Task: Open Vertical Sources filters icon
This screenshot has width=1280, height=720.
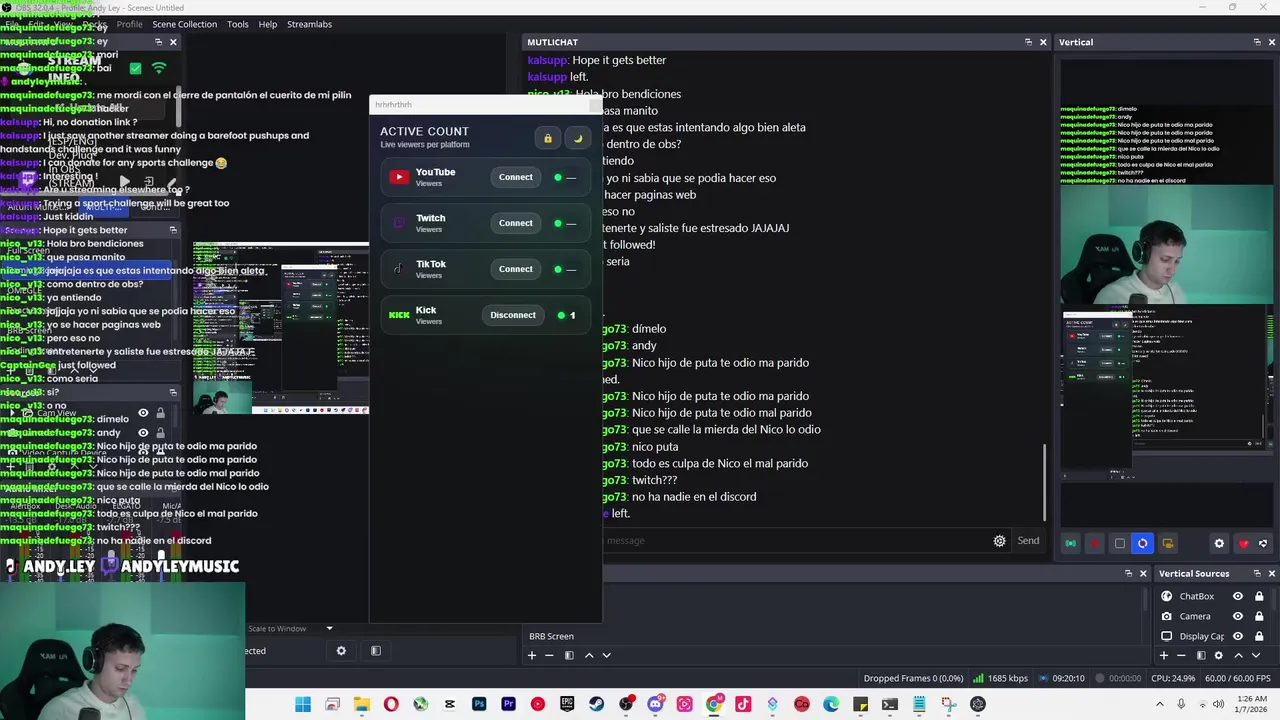Action: [1200, 655]
